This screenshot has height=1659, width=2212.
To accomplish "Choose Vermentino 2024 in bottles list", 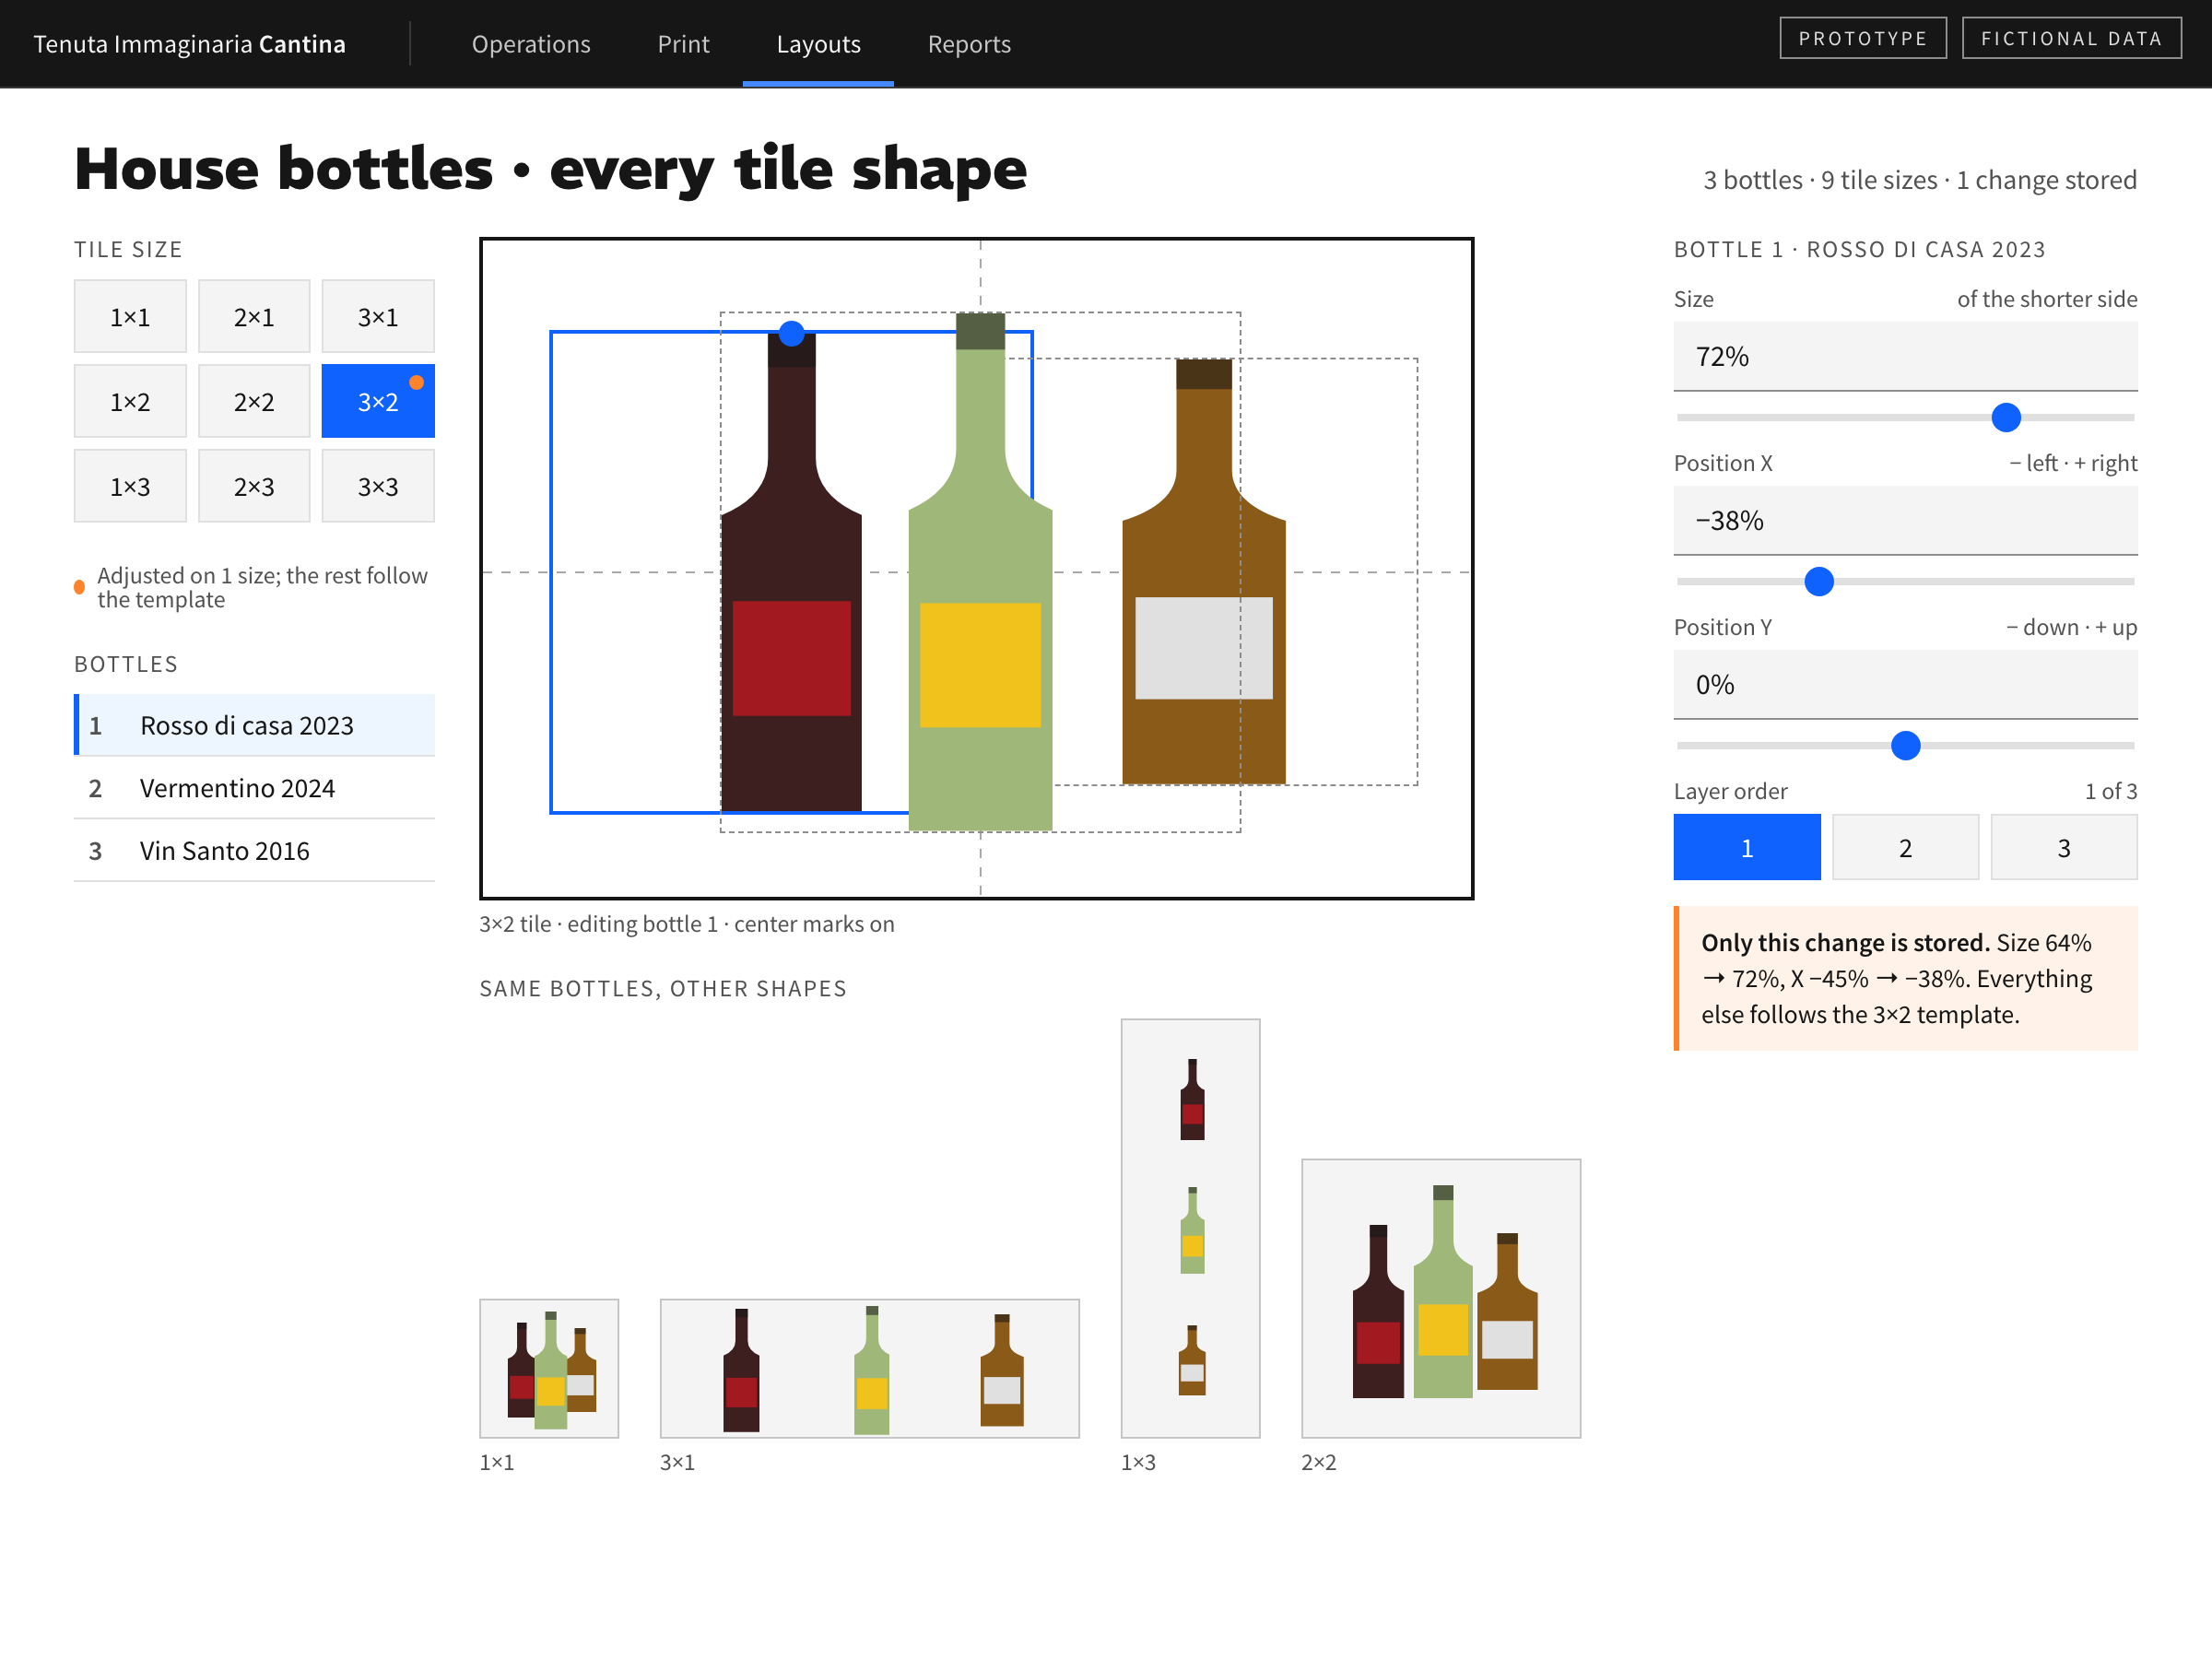I will tap(254, 788).
